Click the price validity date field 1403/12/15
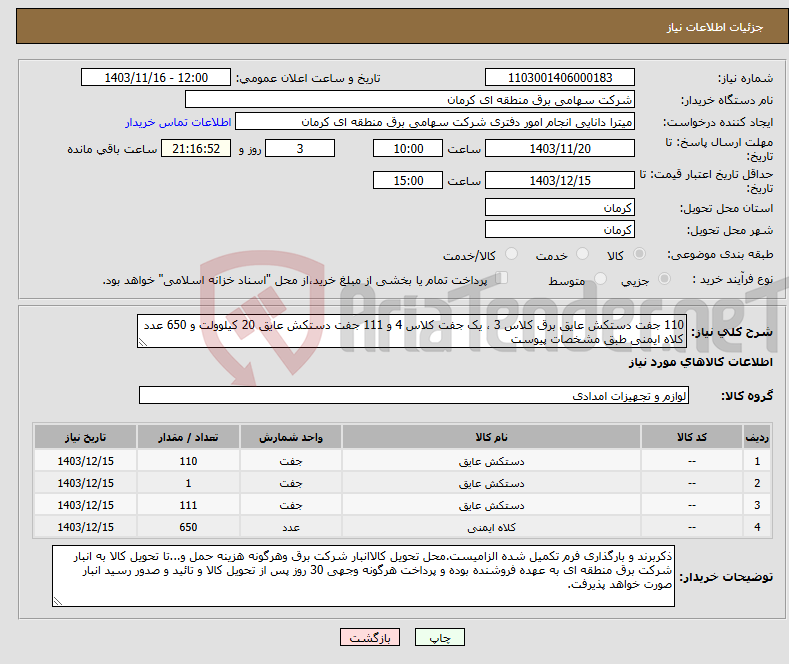This screenshot has height=664, width=789. (x=560, y=180)
